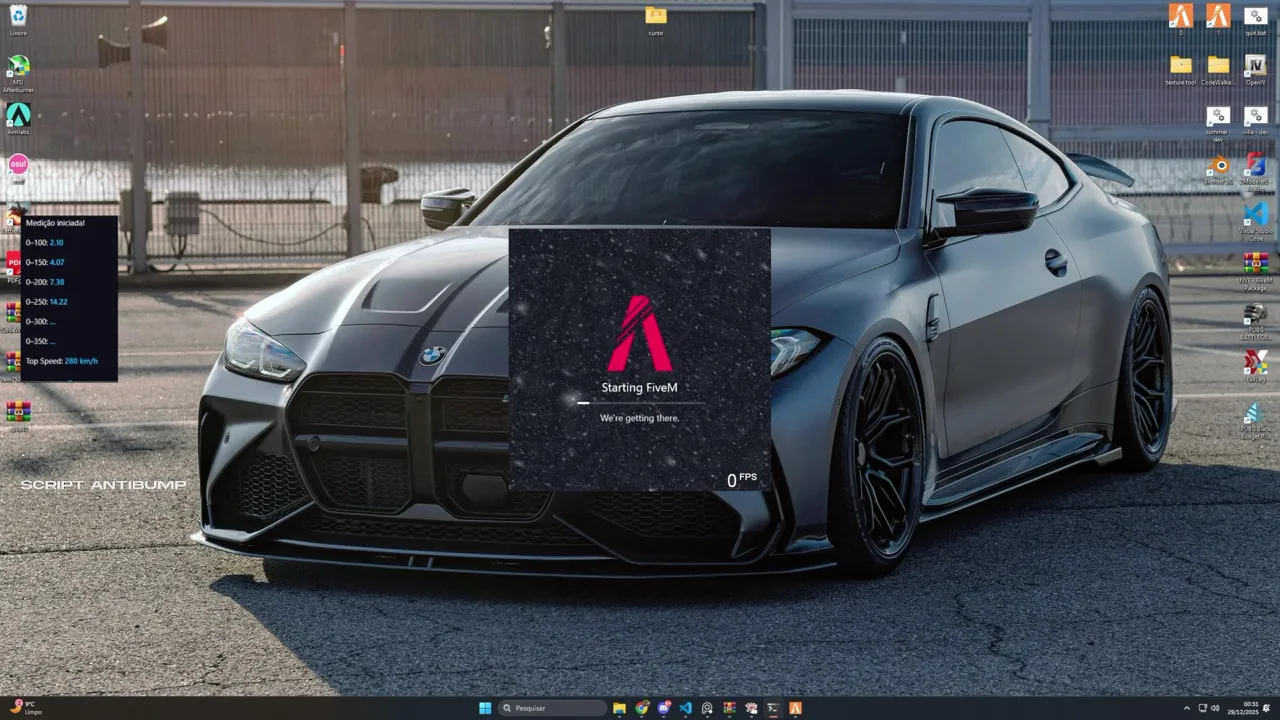Click the Windows Start button
This screenshot has height=720, width=1280.
[485, 708]
